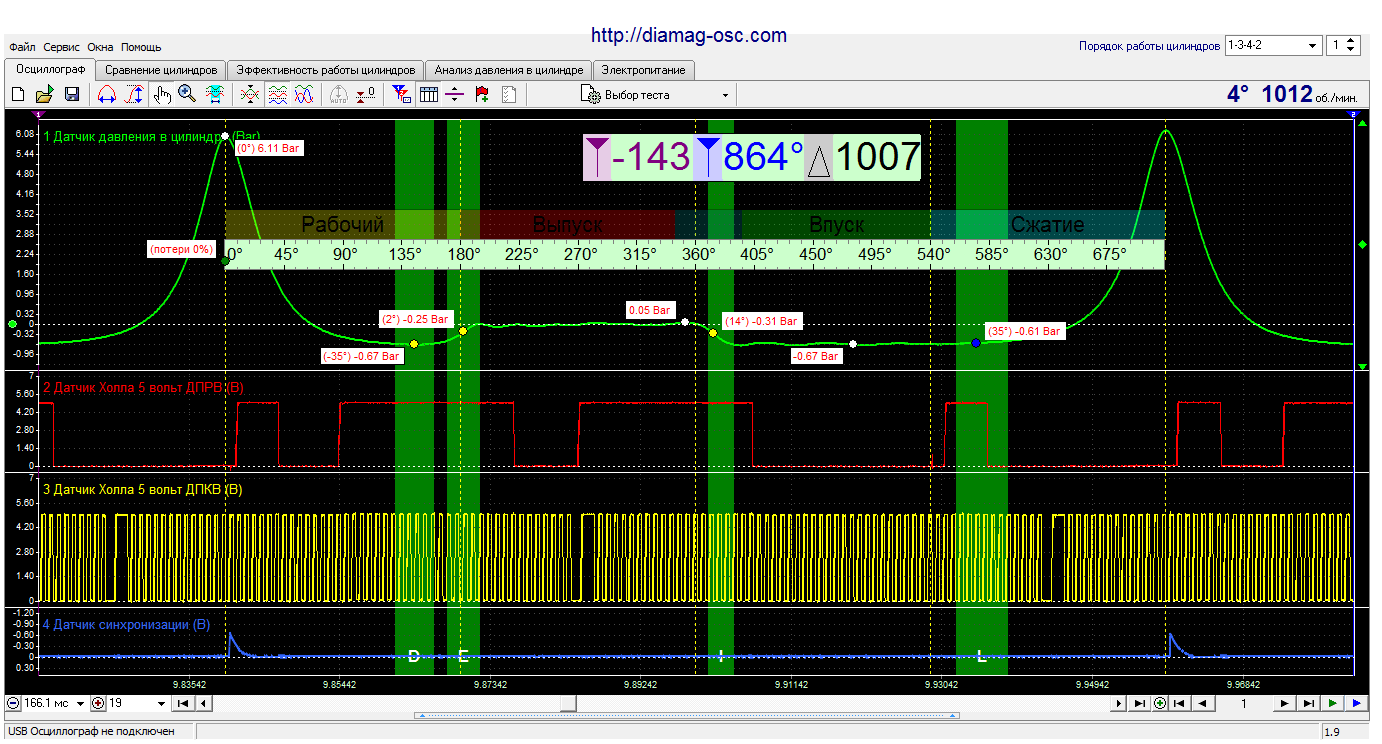This screenshot has width=1382, height=744.
Task: Open the Сервис menu
Action: coord(62,47)
